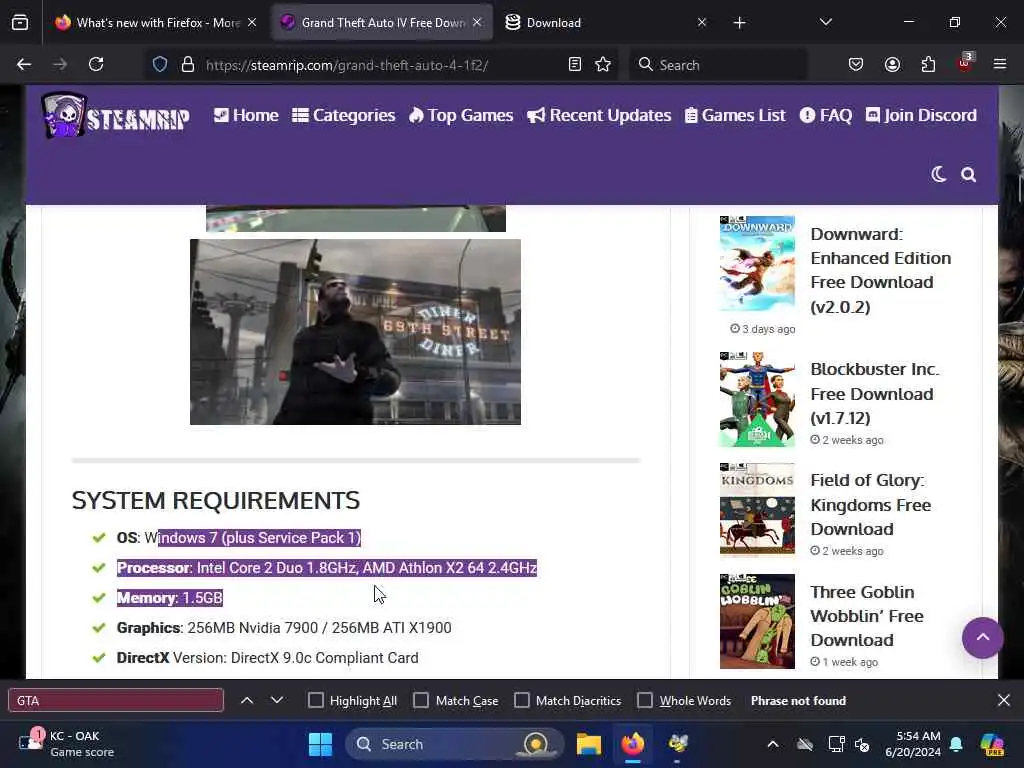Open File Explorer from taskbar
1024x768 pixels.
[588, 744]
